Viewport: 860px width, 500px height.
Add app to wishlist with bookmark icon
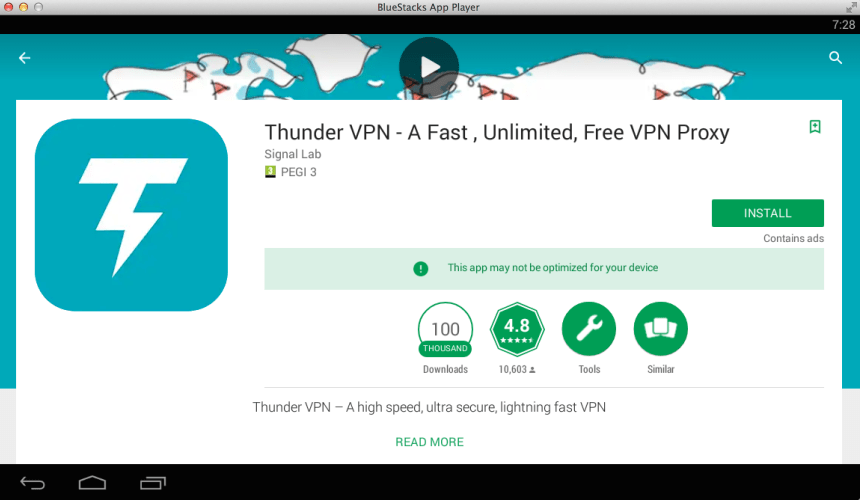pos(815,127)
